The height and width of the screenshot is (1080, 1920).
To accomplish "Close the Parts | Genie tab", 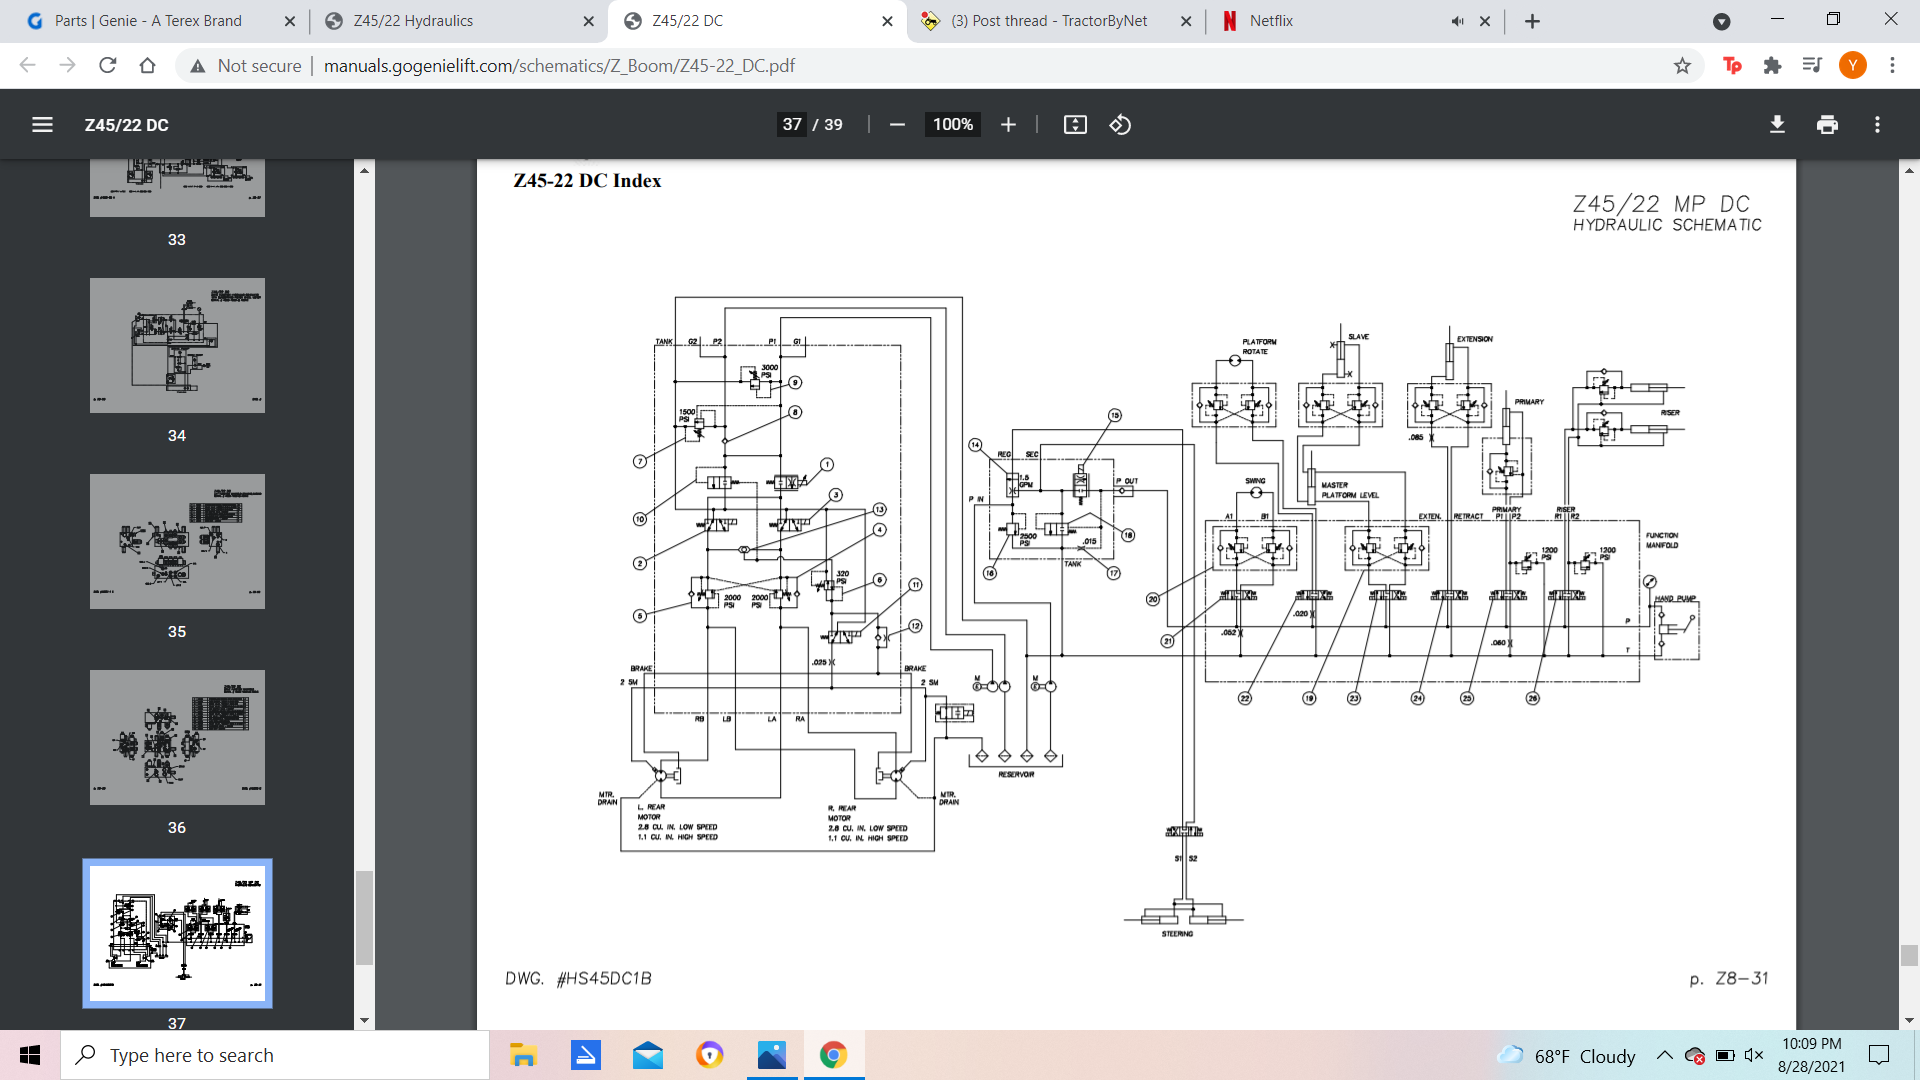I will [x=290, y=21].
